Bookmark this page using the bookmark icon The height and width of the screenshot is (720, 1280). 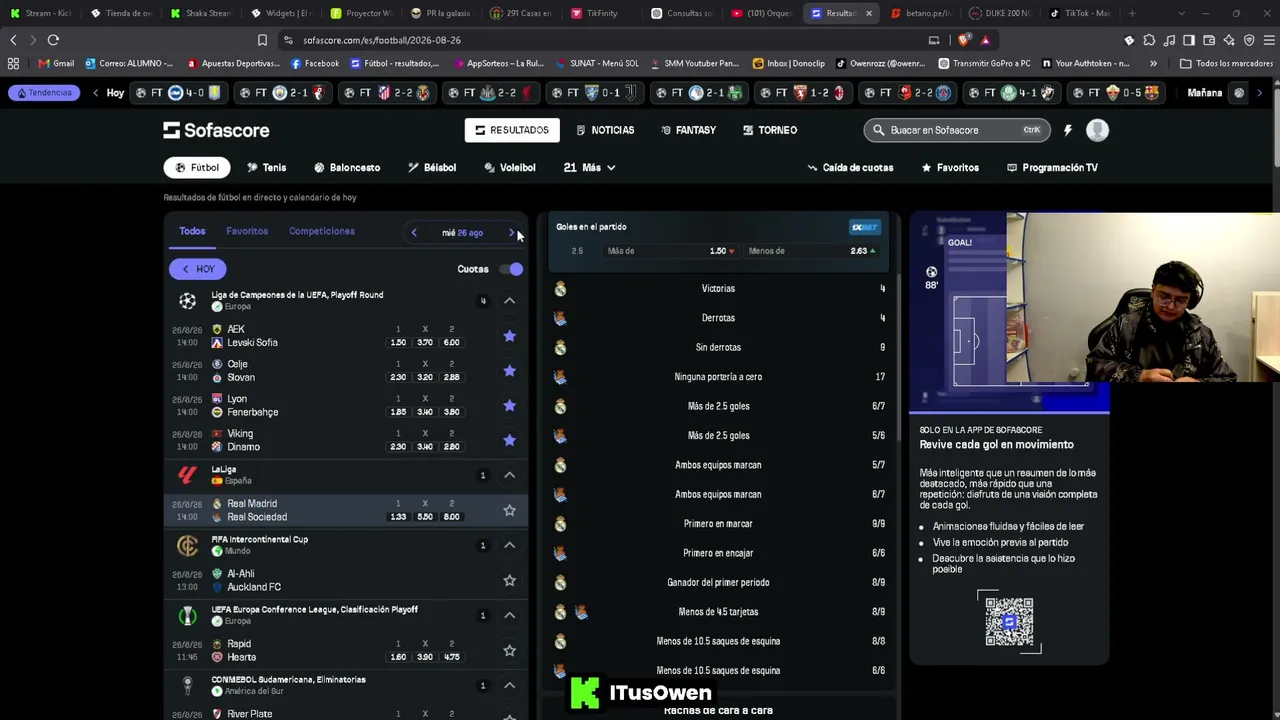point(262,40)
